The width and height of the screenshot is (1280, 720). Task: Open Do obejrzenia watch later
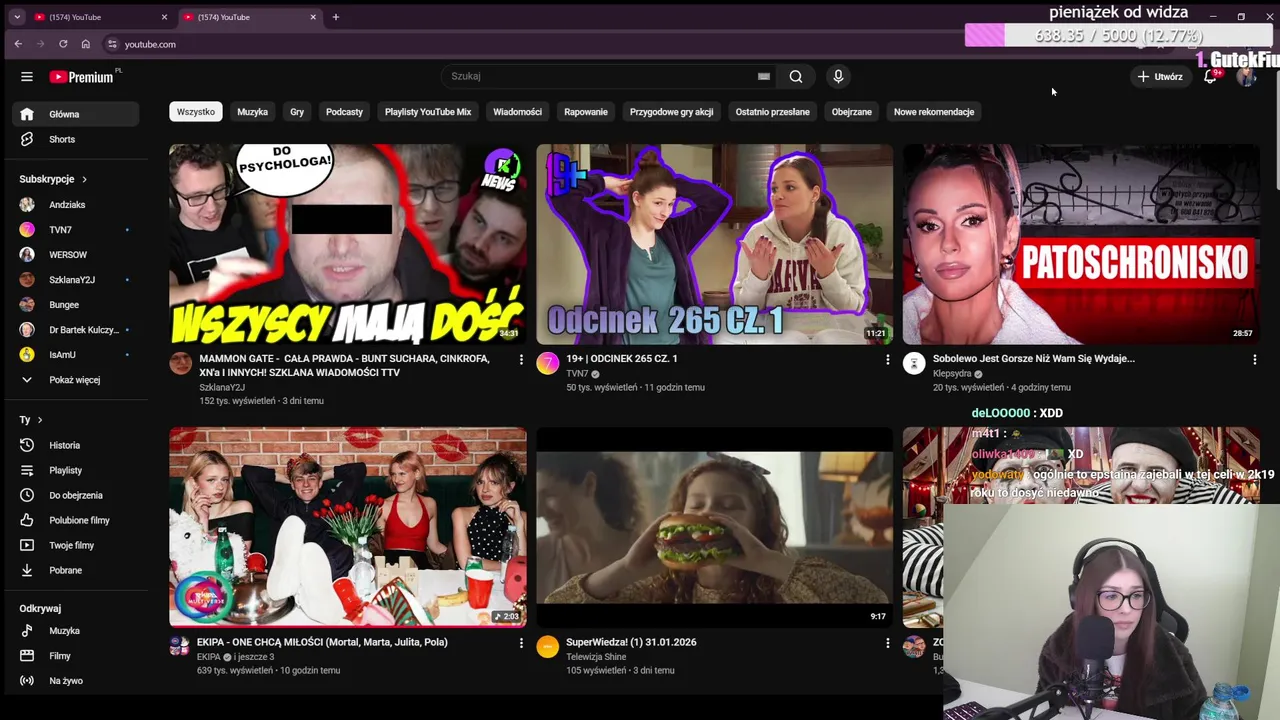(78, 495)
